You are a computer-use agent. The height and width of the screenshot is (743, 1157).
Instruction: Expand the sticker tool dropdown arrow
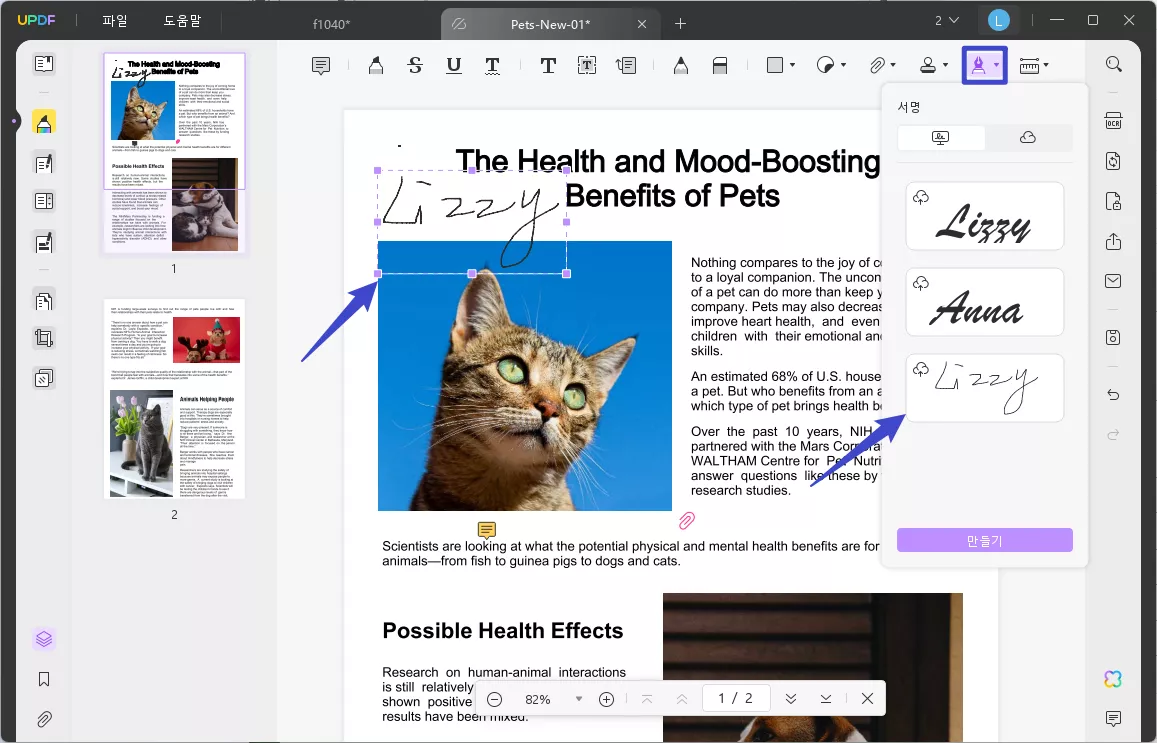pos(843,66)
